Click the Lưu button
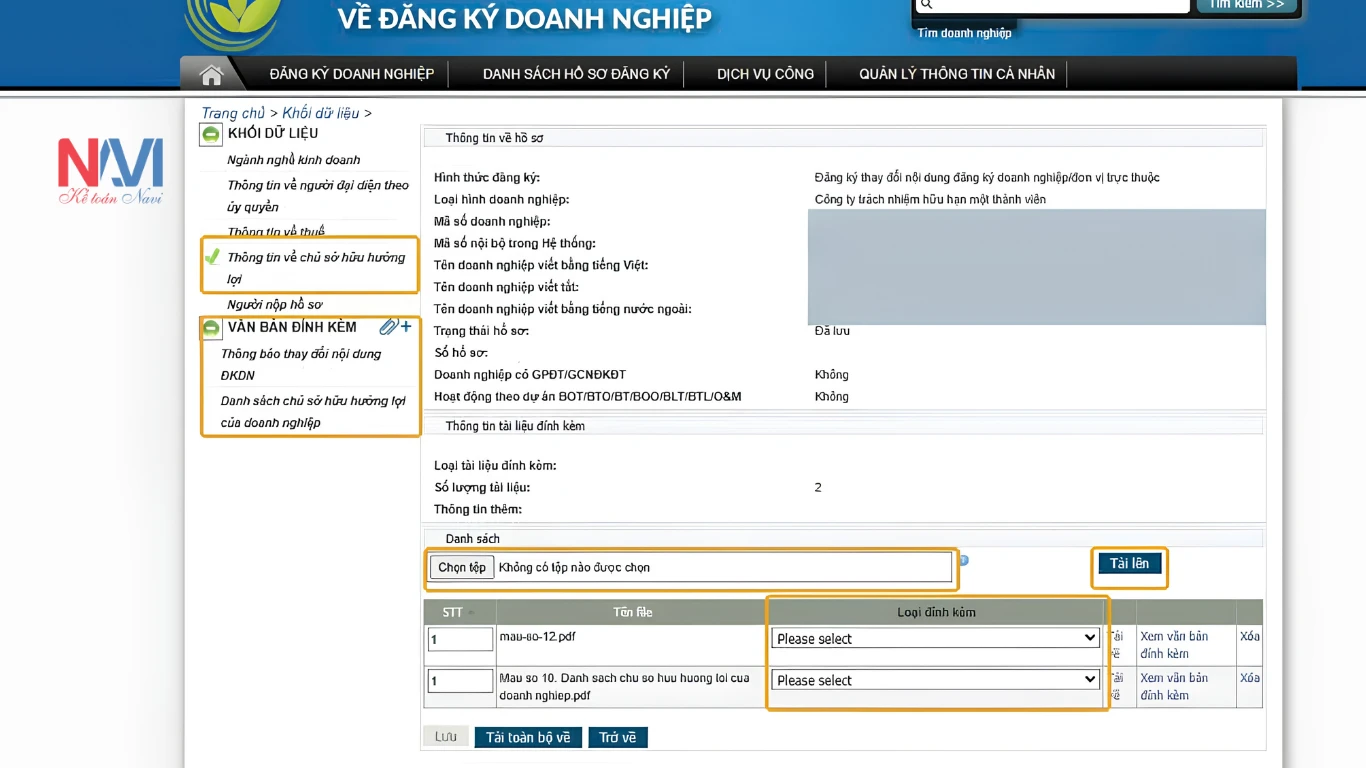1366x768 pixels. tap(446, 737)
